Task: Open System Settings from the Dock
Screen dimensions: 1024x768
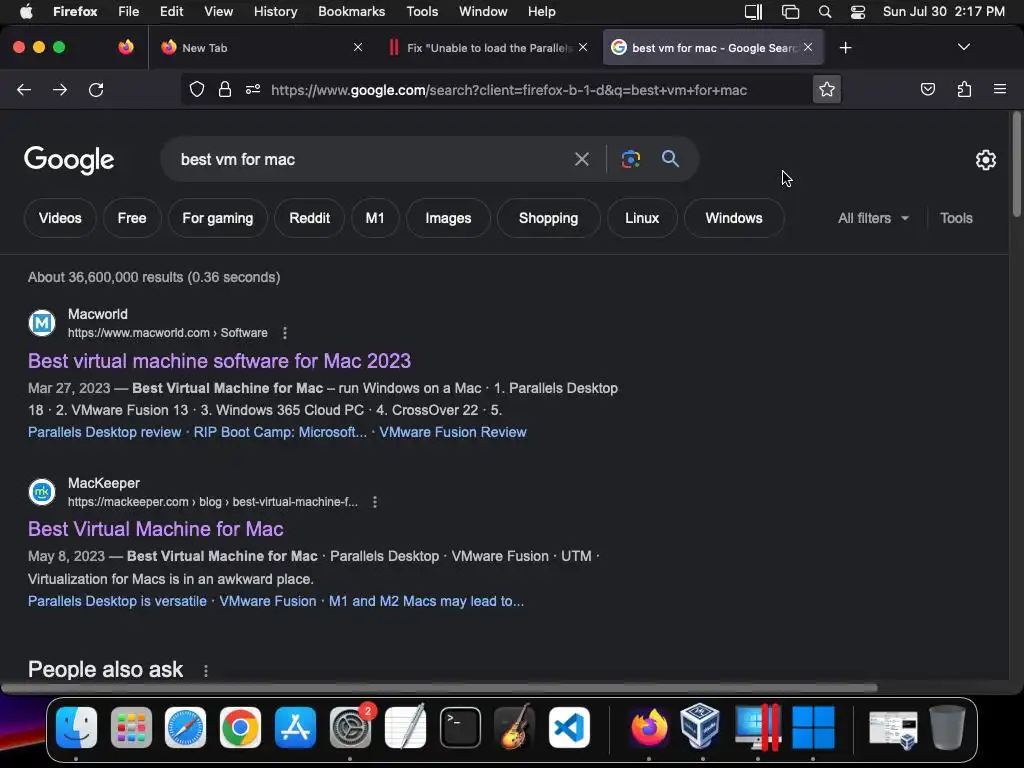Action: [350, 727]
